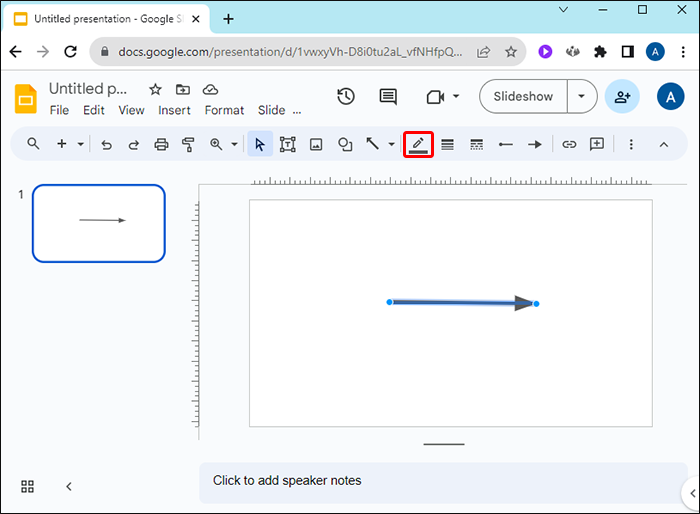Select the paint format tool
700x514 pixels.
pyautogui.click(x=188, y=145)
